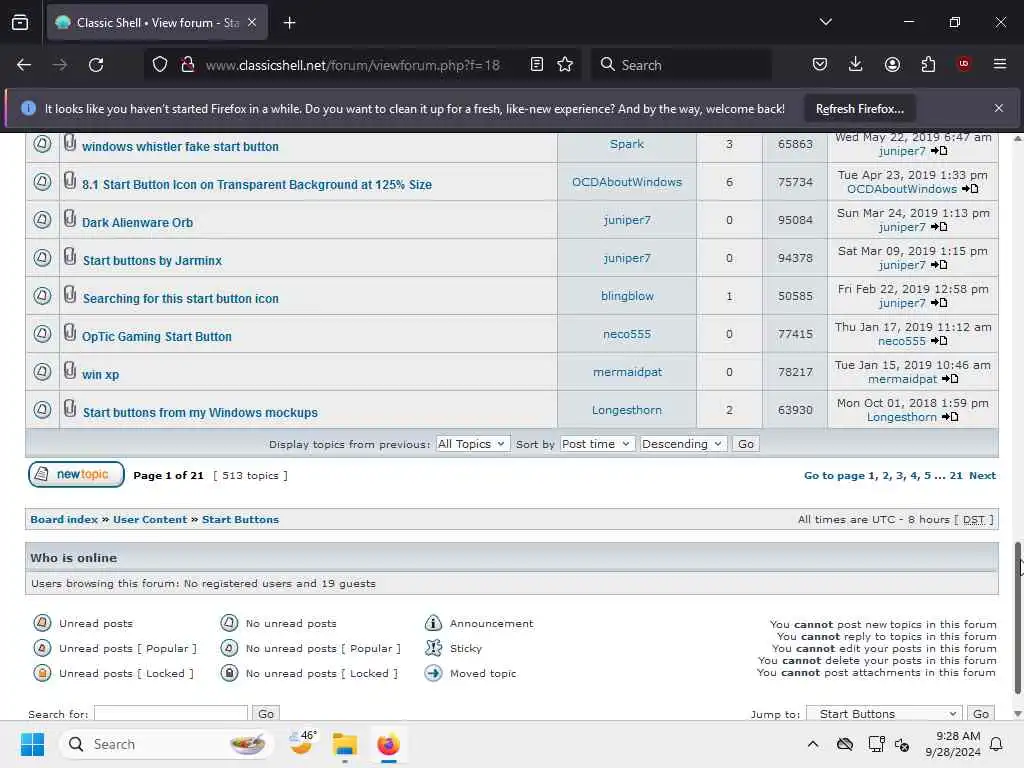Open the All Topics dropdown
The image size is (1024, 768).
point(472,444)
